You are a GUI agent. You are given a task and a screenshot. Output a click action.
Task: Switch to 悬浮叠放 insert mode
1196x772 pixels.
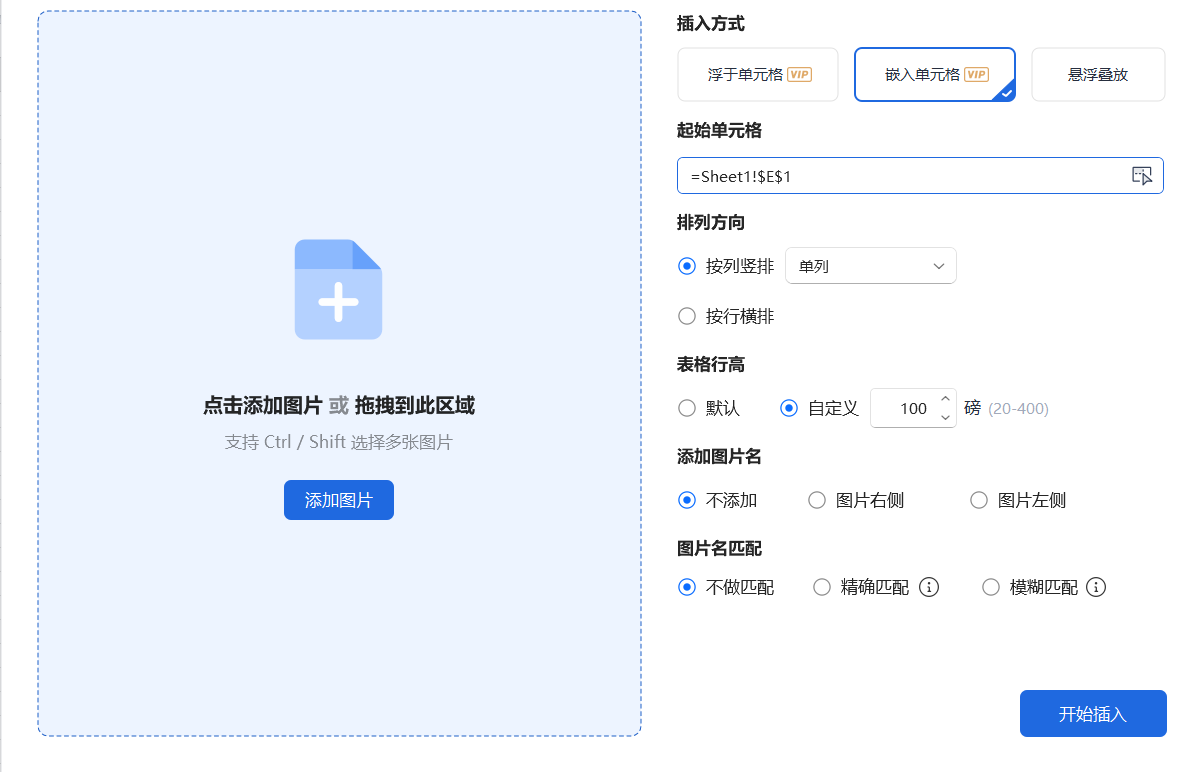pyautogui.click(x=1098, y=75)
